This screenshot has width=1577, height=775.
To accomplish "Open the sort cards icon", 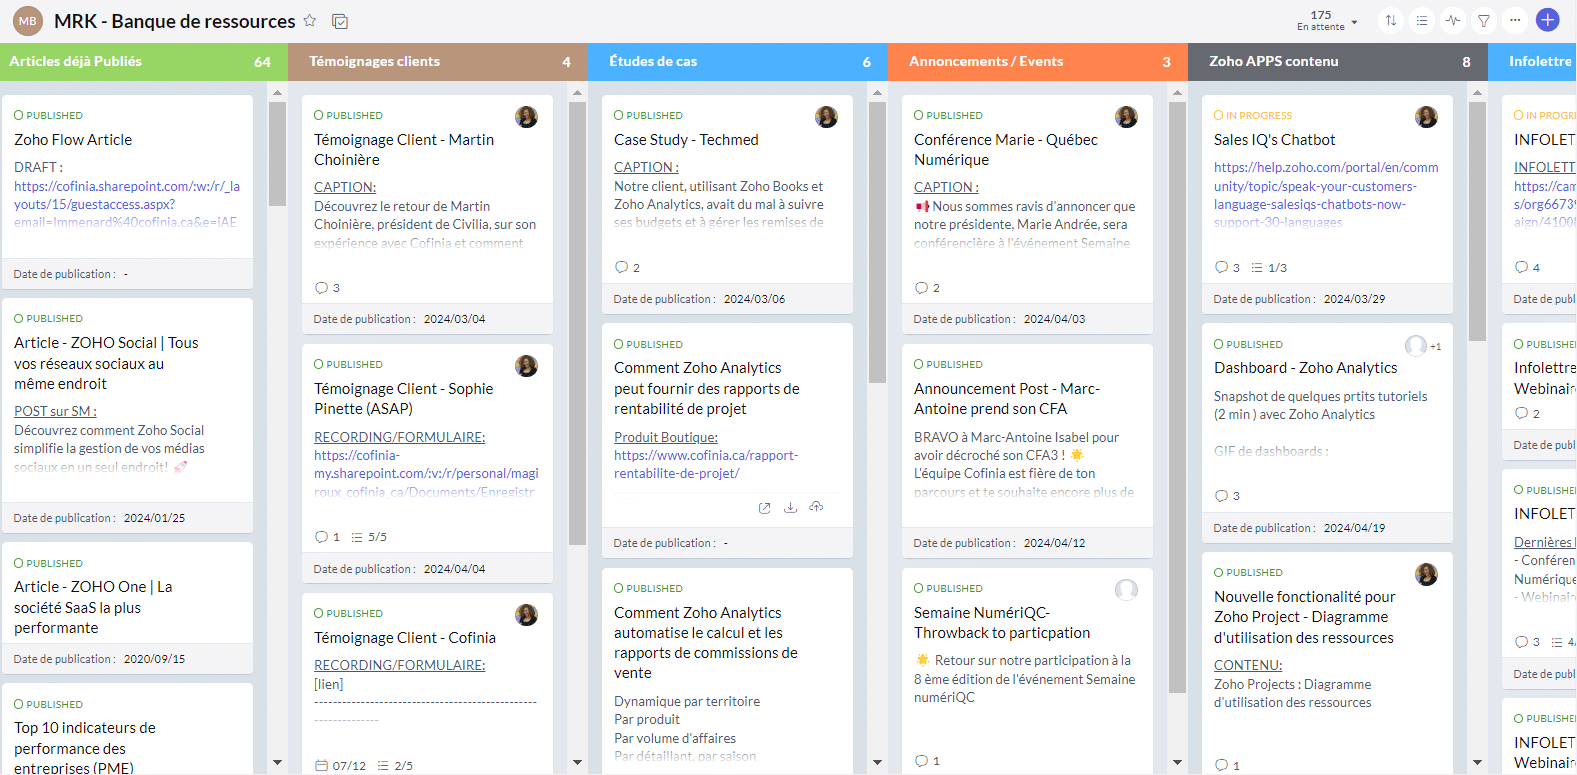I will click(1391, 20).
